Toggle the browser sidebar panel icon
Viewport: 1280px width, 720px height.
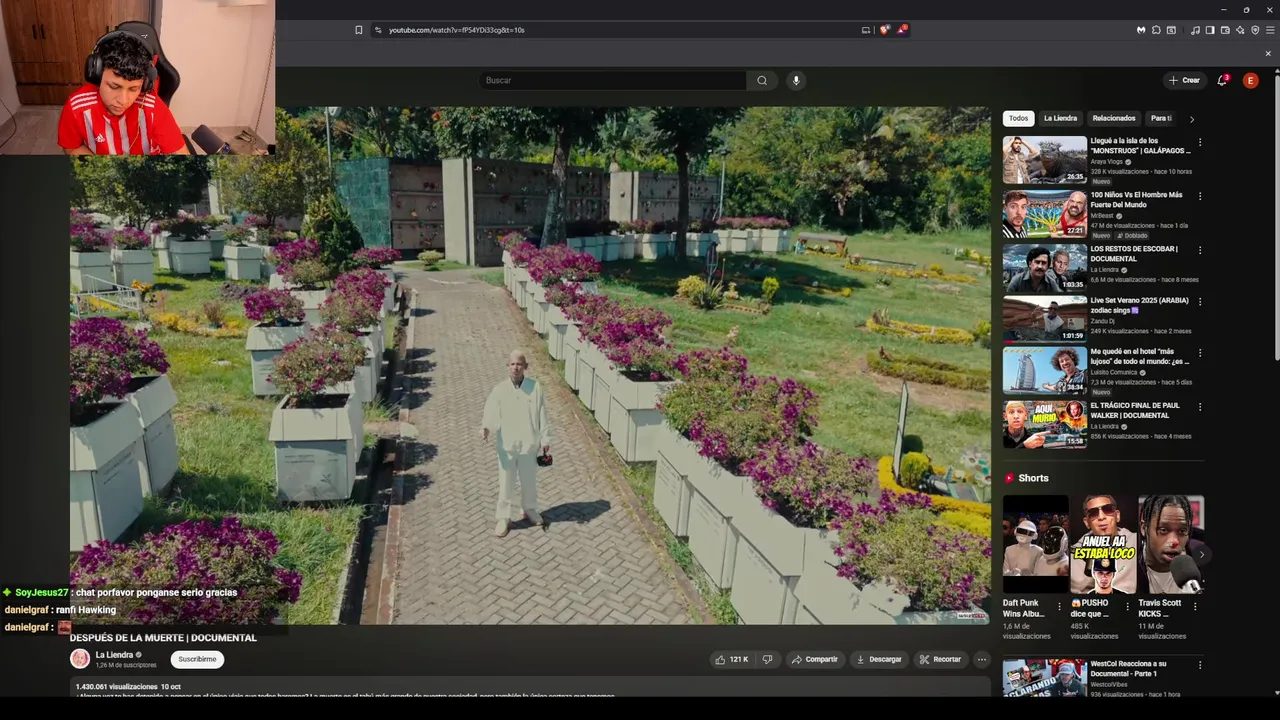click(x=1210, y=30)
